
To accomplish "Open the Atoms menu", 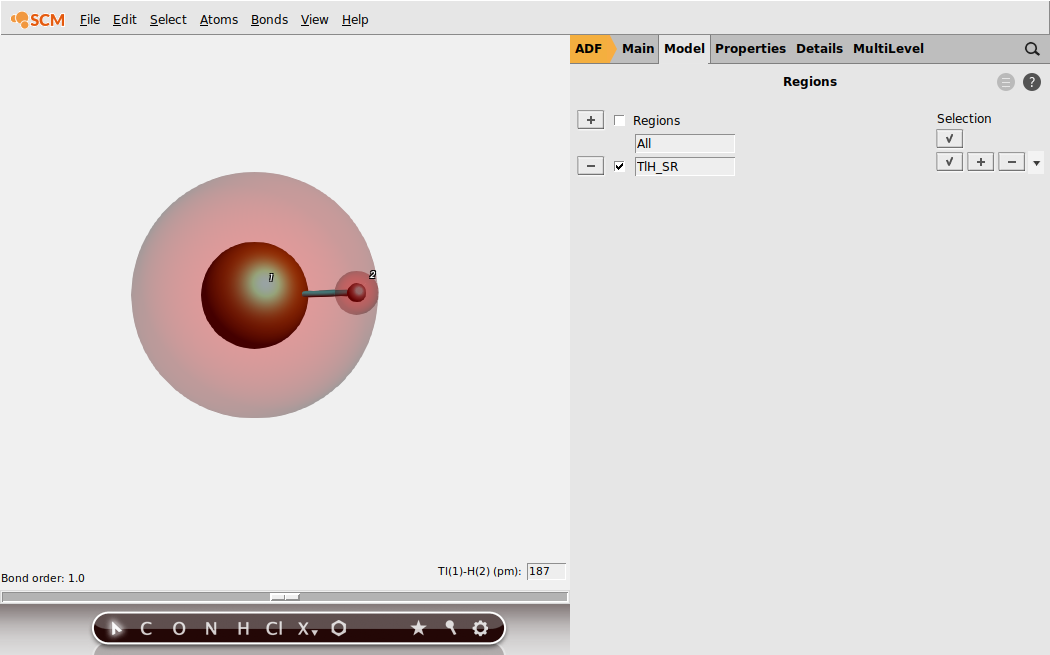I will click(219, 19).
